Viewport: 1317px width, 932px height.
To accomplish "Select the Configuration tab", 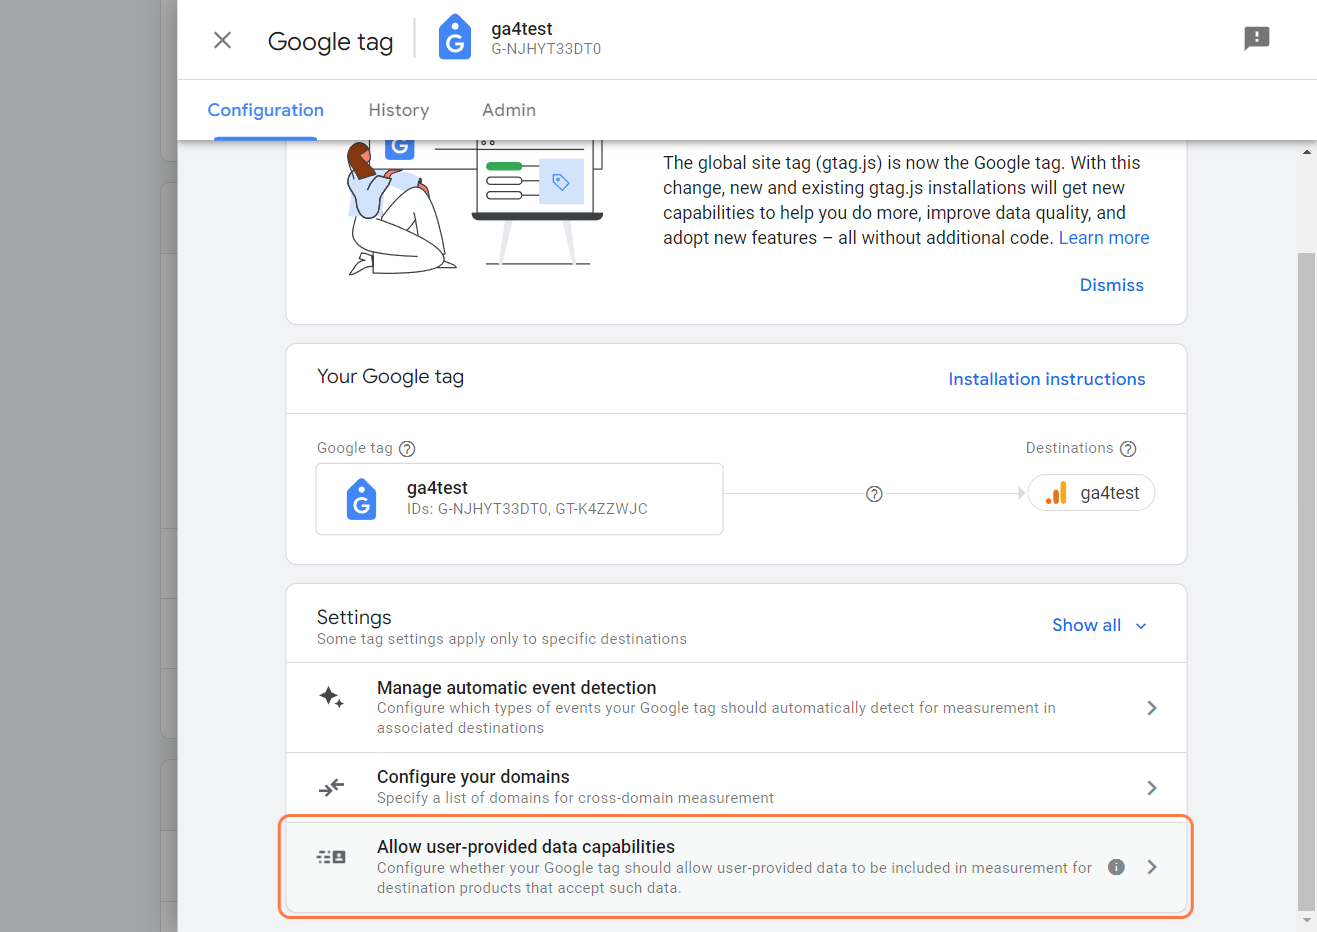I will pos(266,110).
